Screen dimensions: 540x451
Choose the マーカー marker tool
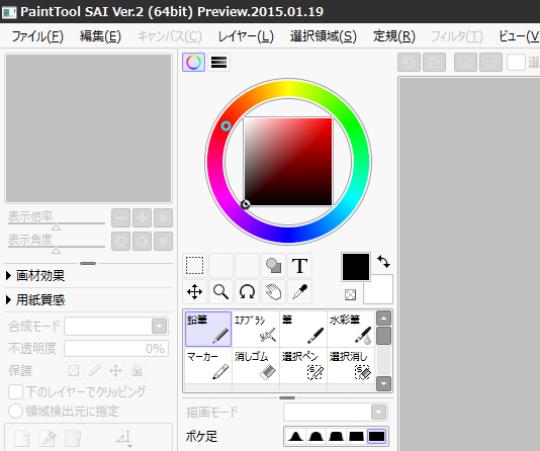pos(208,366)
